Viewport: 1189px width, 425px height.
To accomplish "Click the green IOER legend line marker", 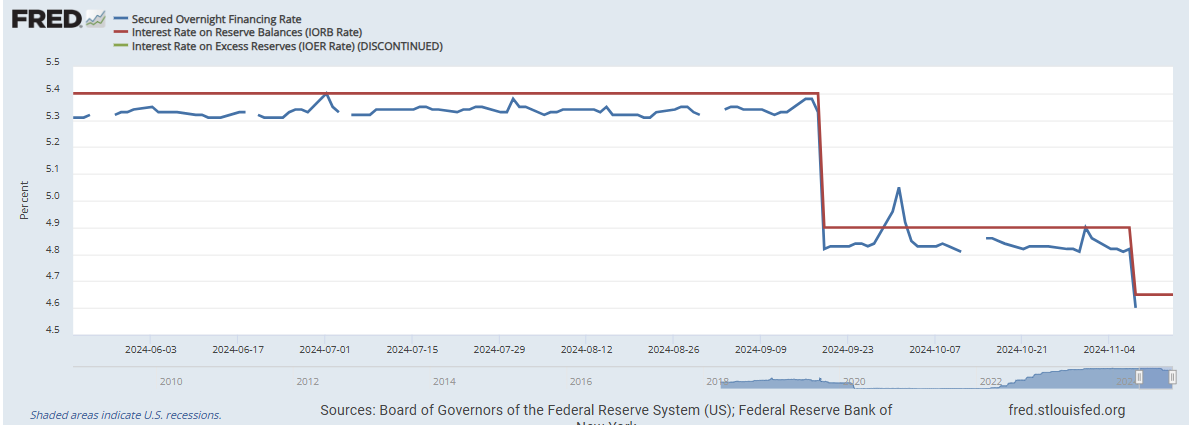I will pos(122,46).
